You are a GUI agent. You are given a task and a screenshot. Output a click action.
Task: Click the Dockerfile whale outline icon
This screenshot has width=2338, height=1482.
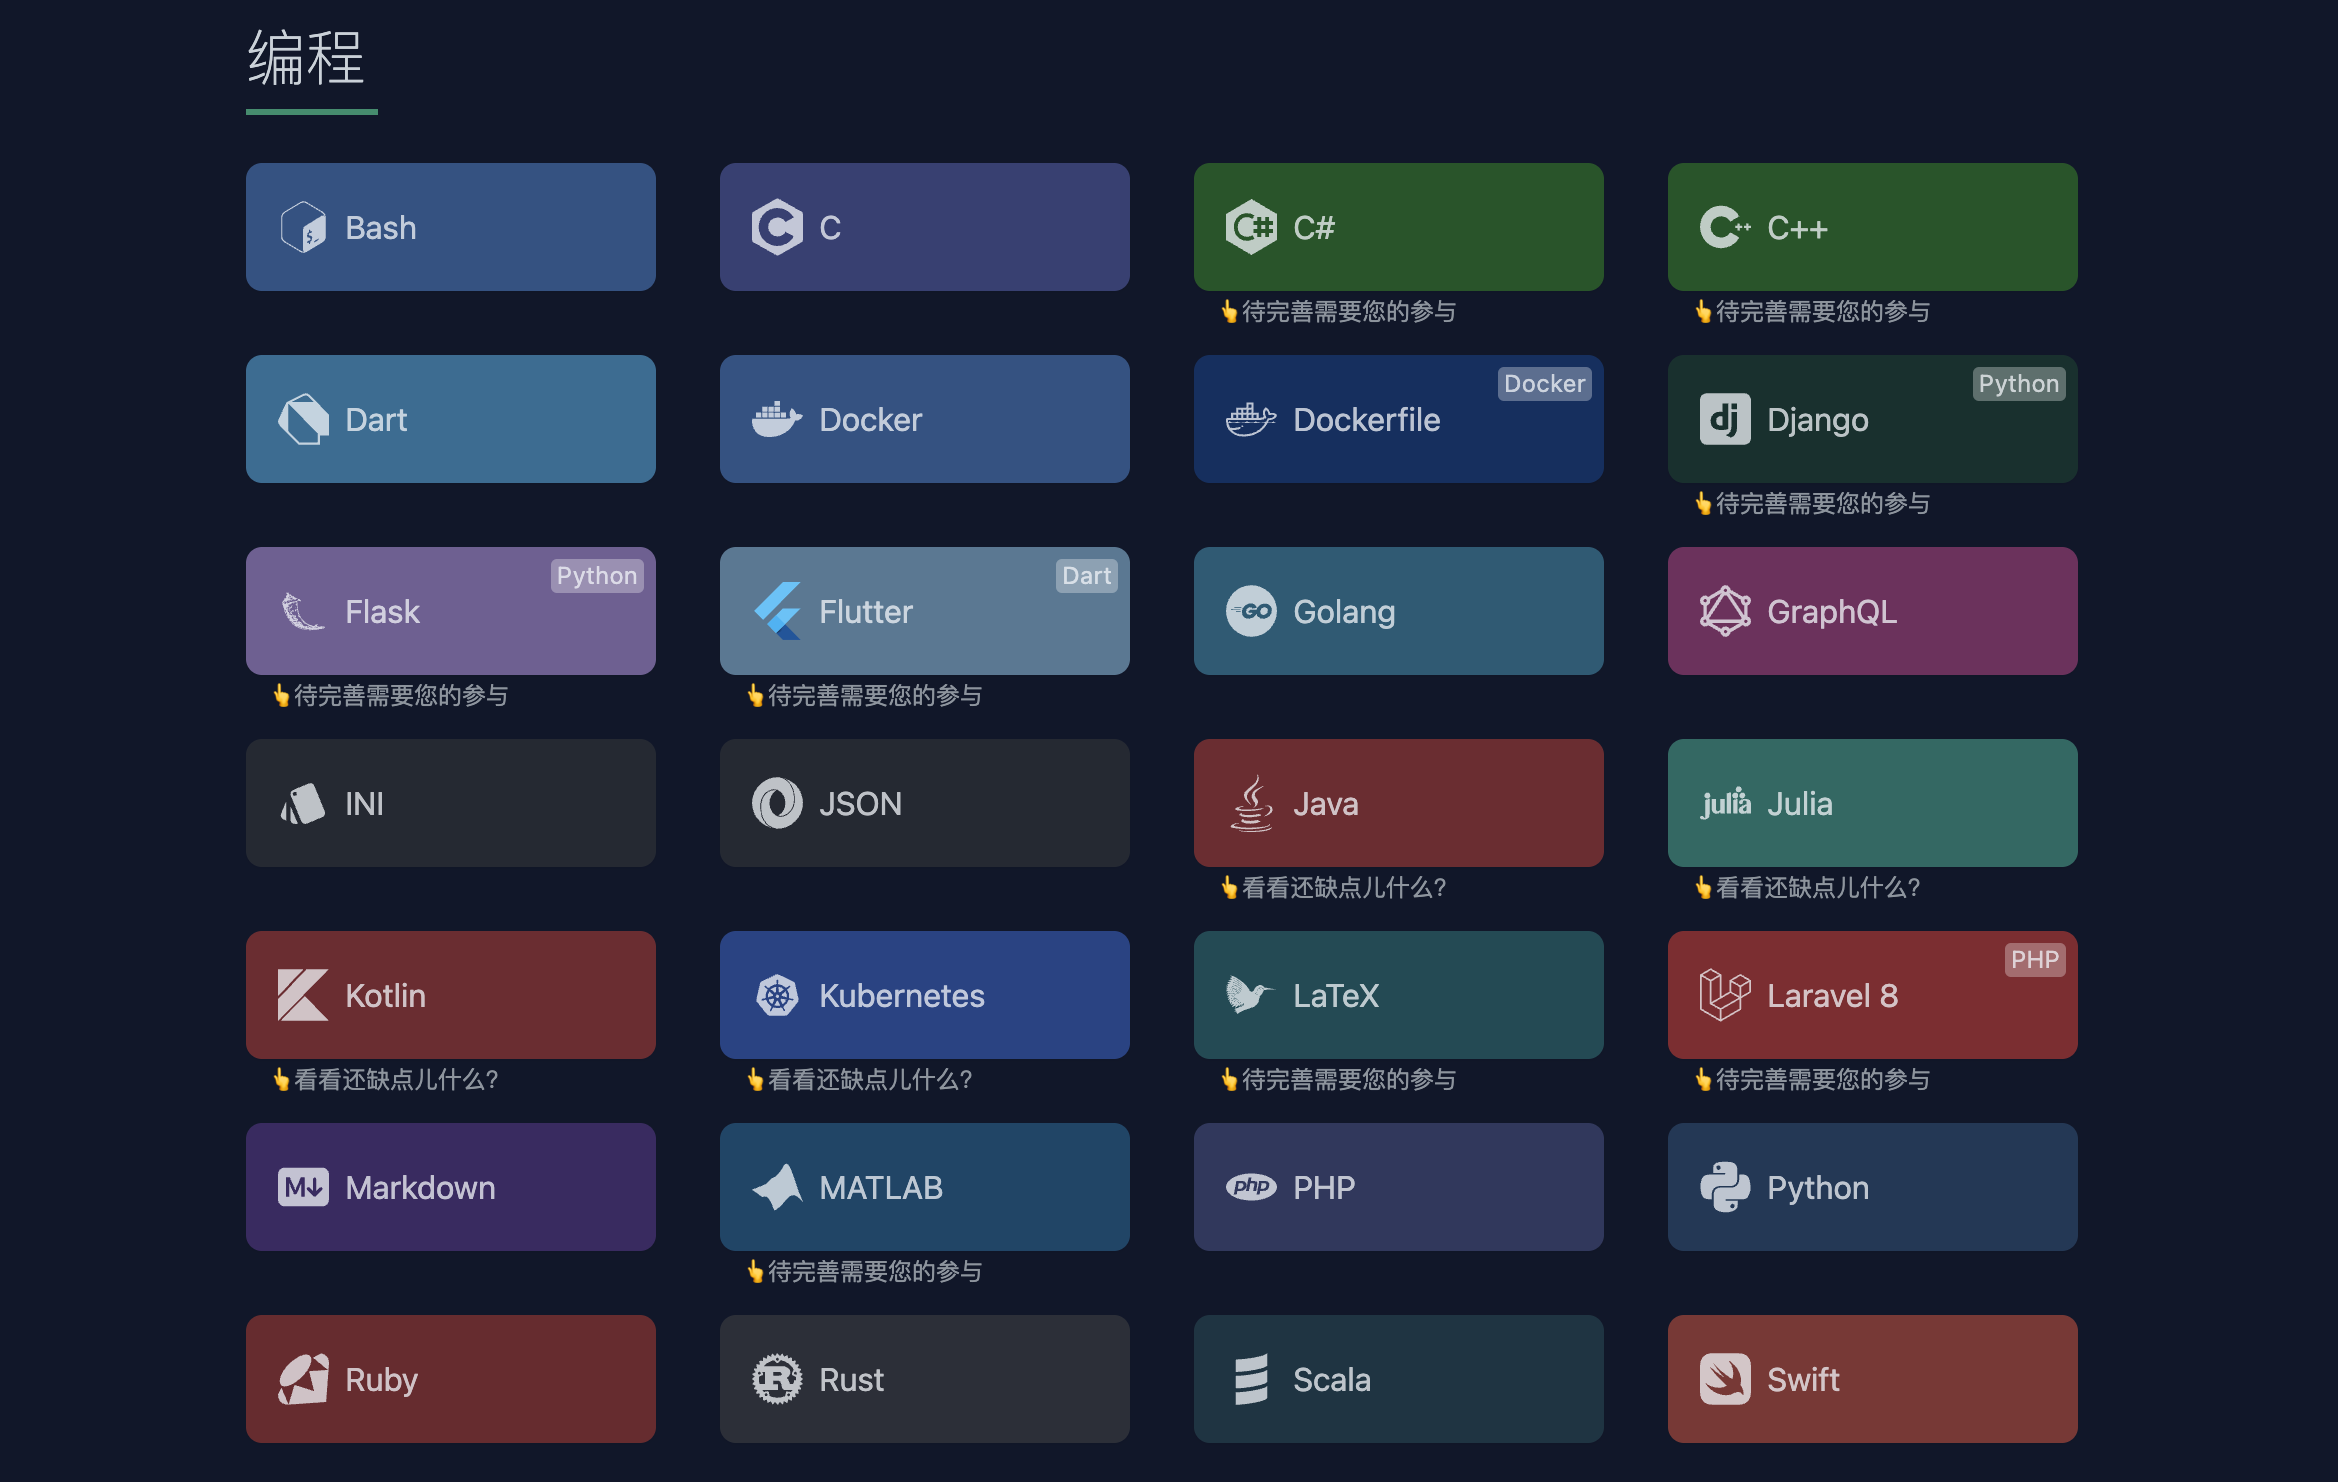pyautogui.click(x=1251, y=419)
